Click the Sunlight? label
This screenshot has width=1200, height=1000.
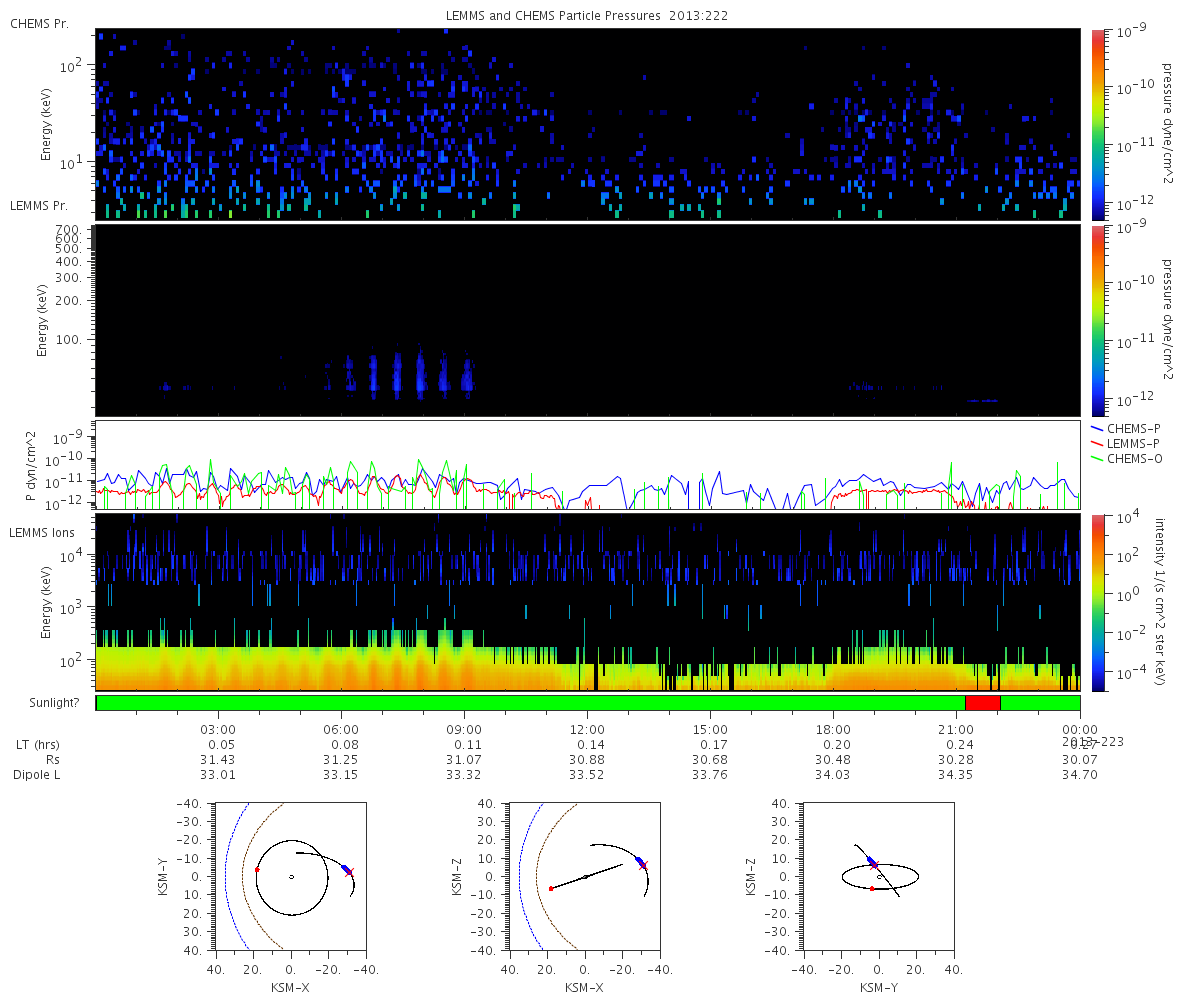[x=45, y=703]
